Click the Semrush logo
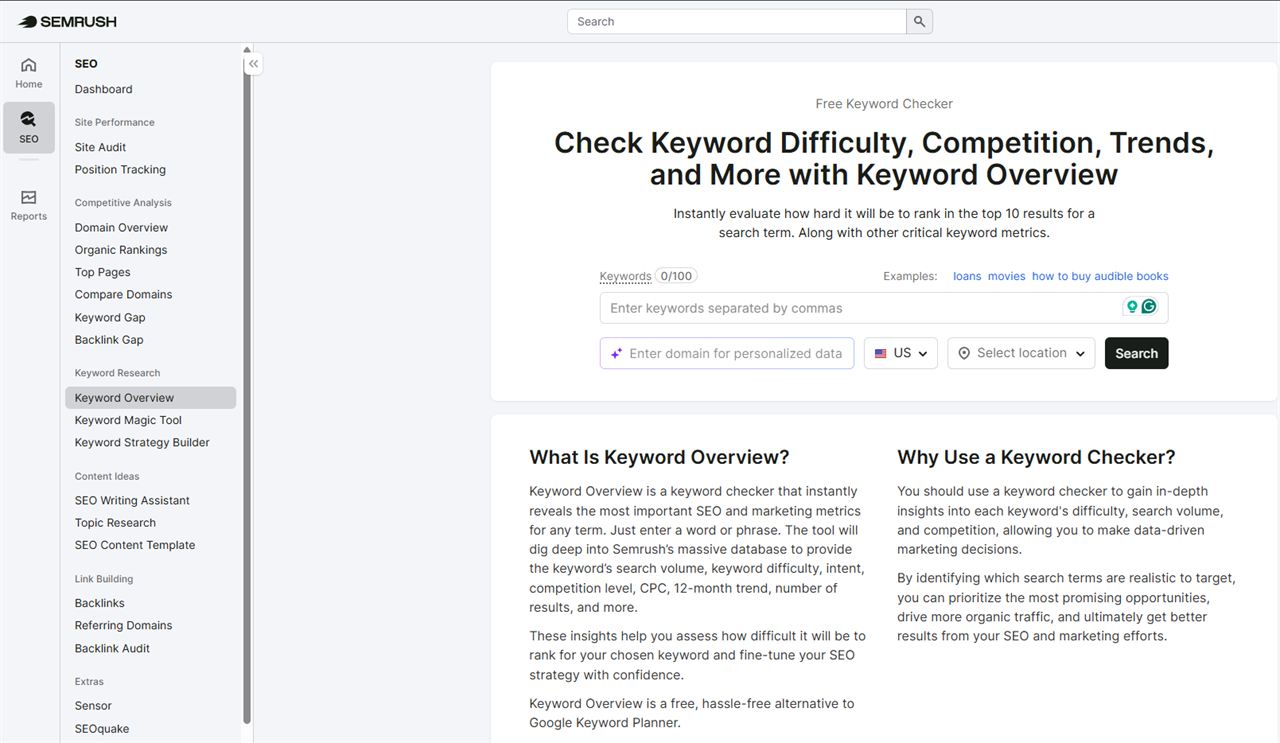This screenshot has height=743, width=1280. click(67, 21)
